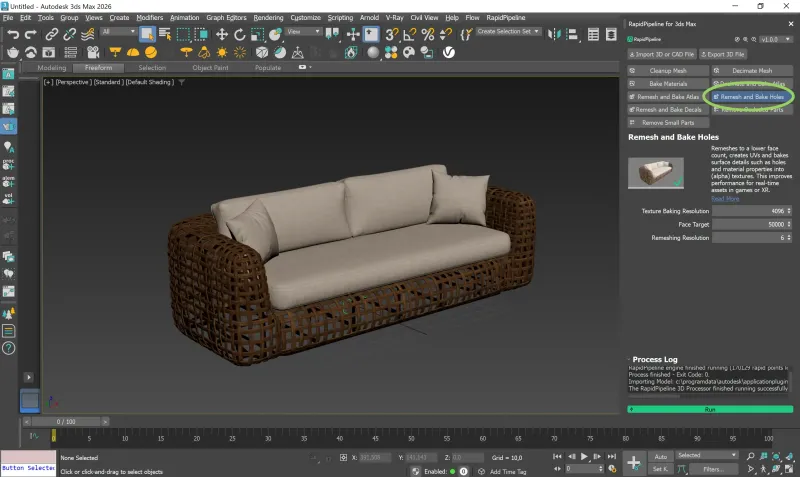
Task: Switch to the Object Paint tab
Action: [210, 68]
